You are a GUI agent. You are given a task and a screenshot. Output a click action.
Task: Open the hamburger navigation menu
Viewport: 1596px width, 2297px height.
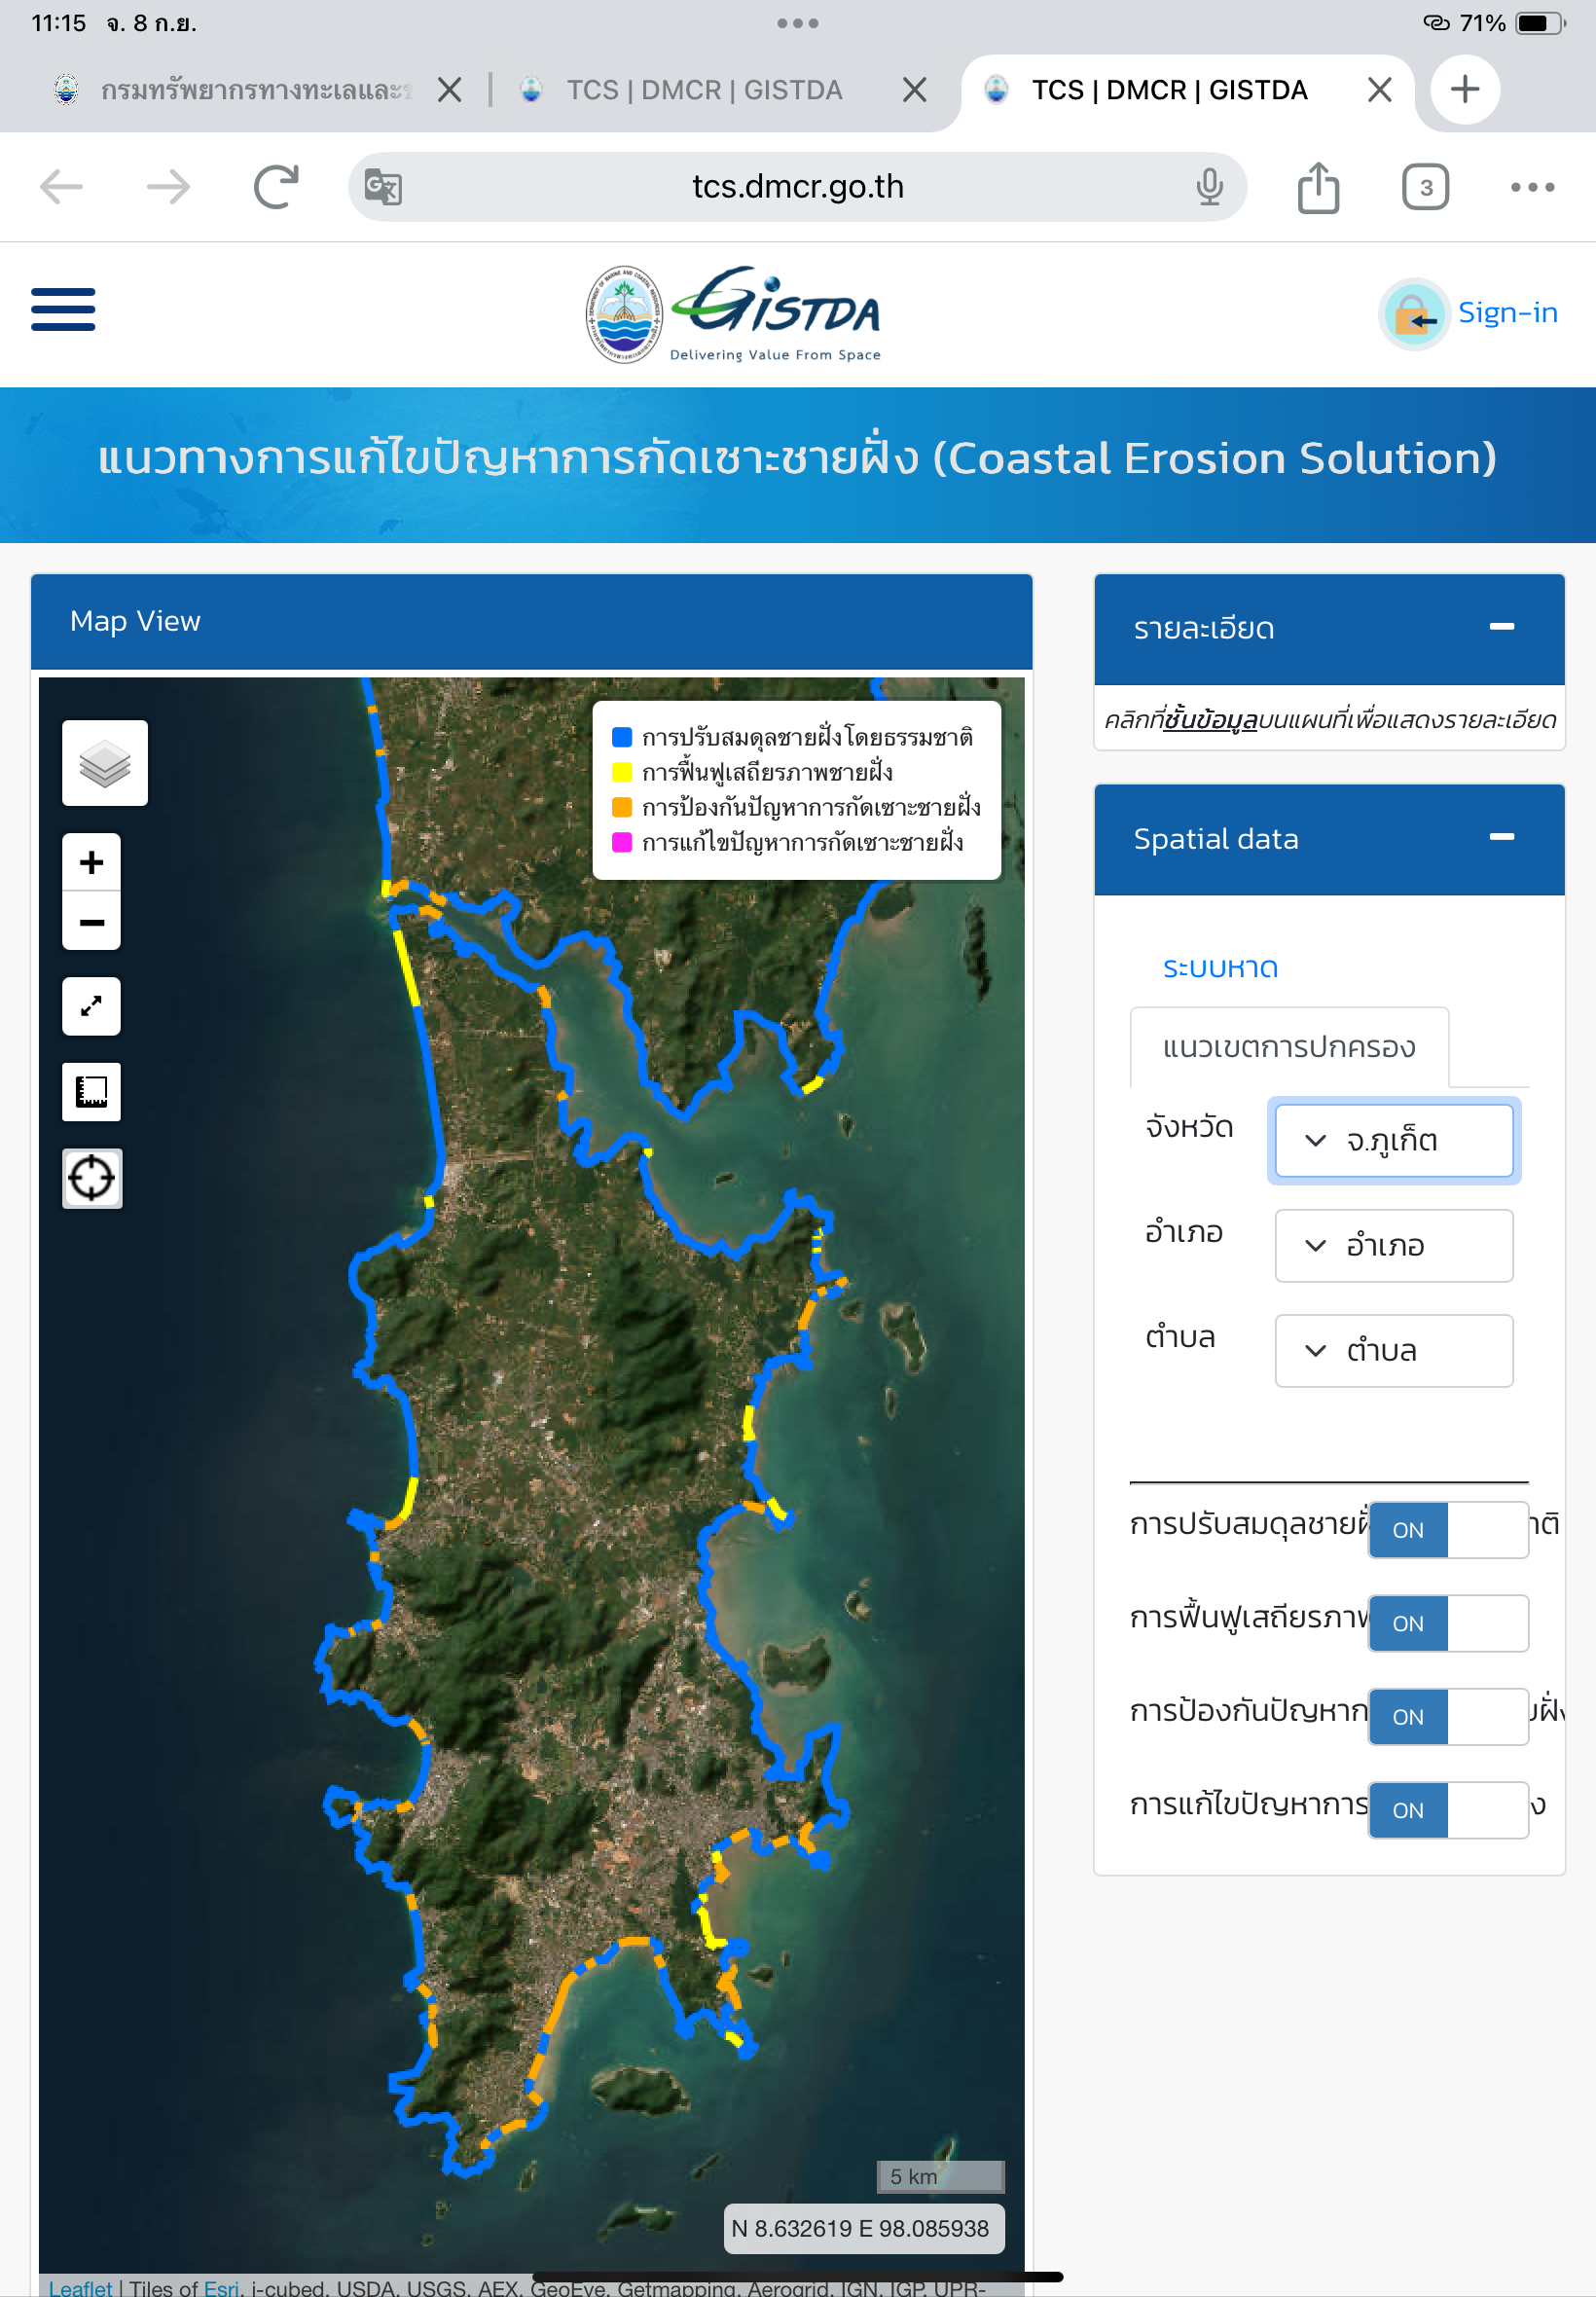point(63,309)
